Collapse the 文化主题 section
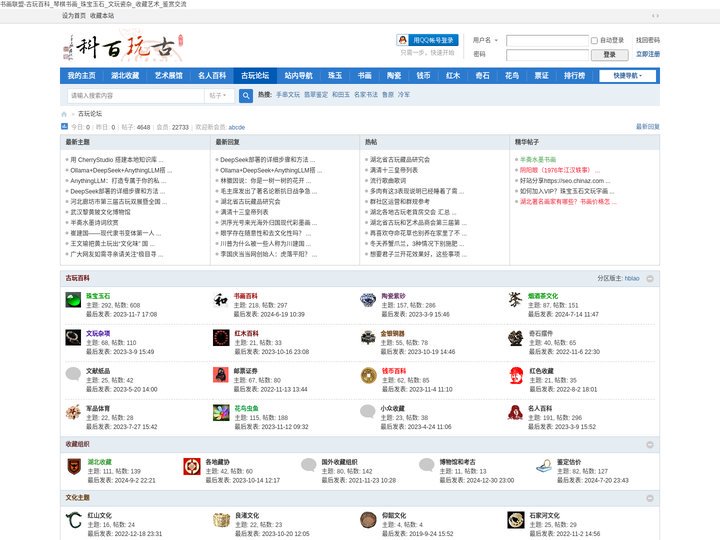 click(650, 498)
